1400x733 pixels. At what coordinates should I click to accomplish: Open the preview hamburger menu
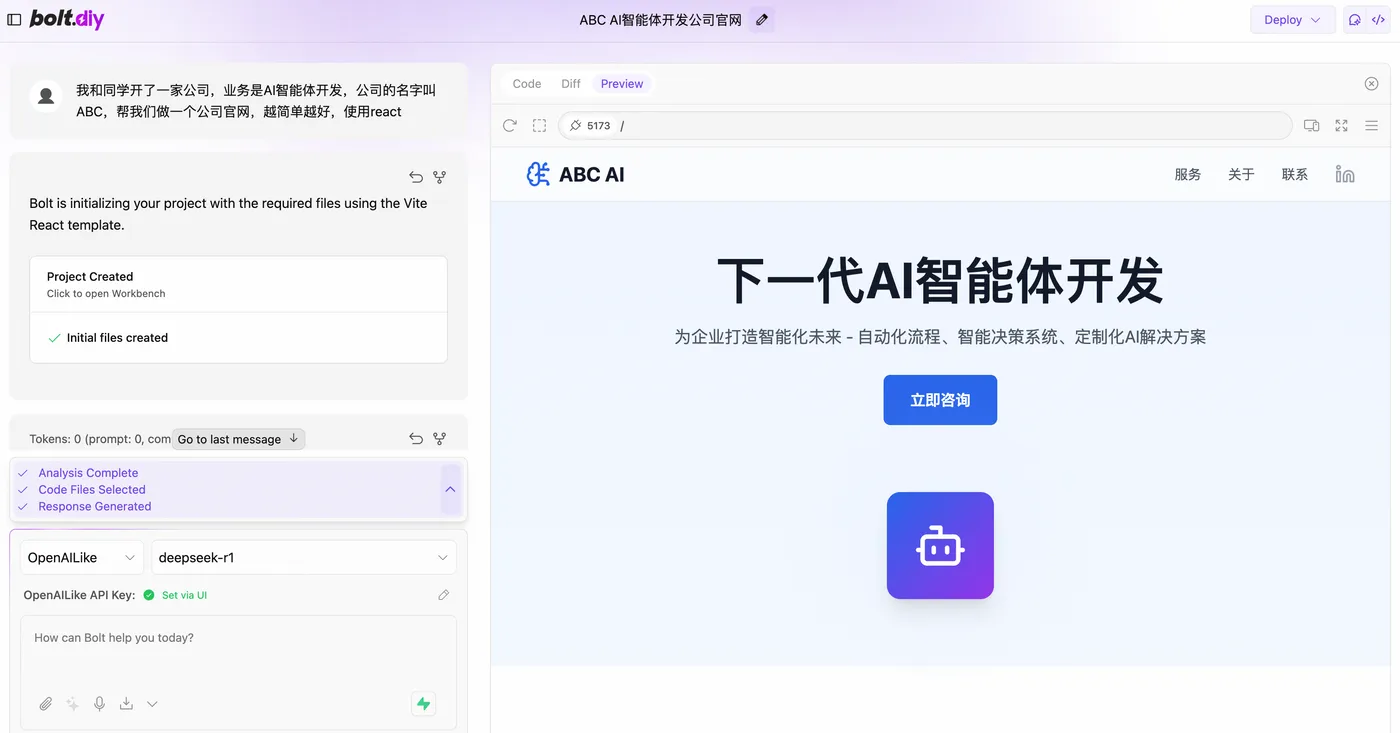(1372, 126)
